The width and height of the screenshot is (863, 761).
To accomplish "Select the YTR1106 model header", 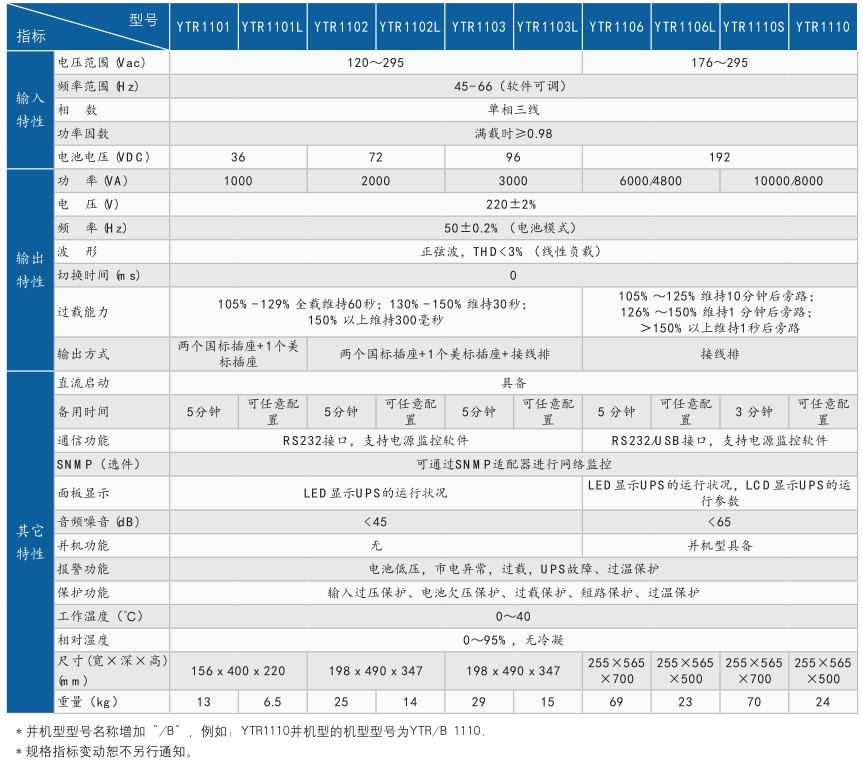I will 616,26.
